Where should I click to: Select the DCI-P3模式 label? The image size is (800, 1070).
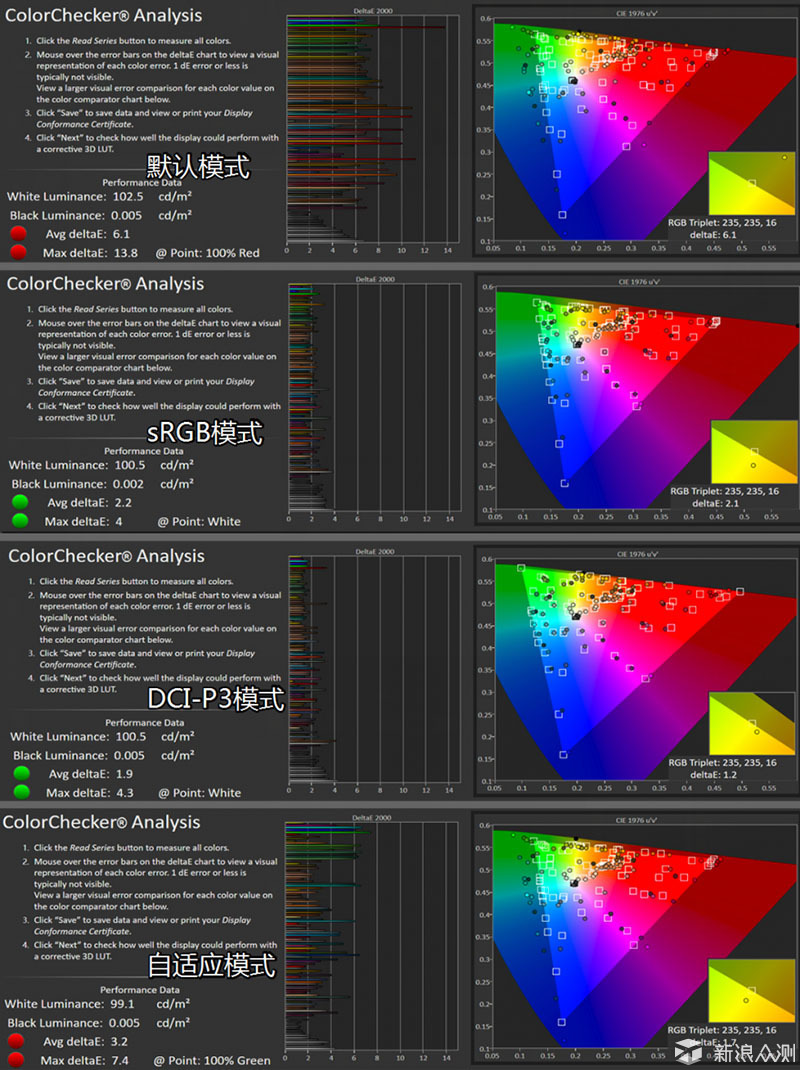(x=216, y=699)
